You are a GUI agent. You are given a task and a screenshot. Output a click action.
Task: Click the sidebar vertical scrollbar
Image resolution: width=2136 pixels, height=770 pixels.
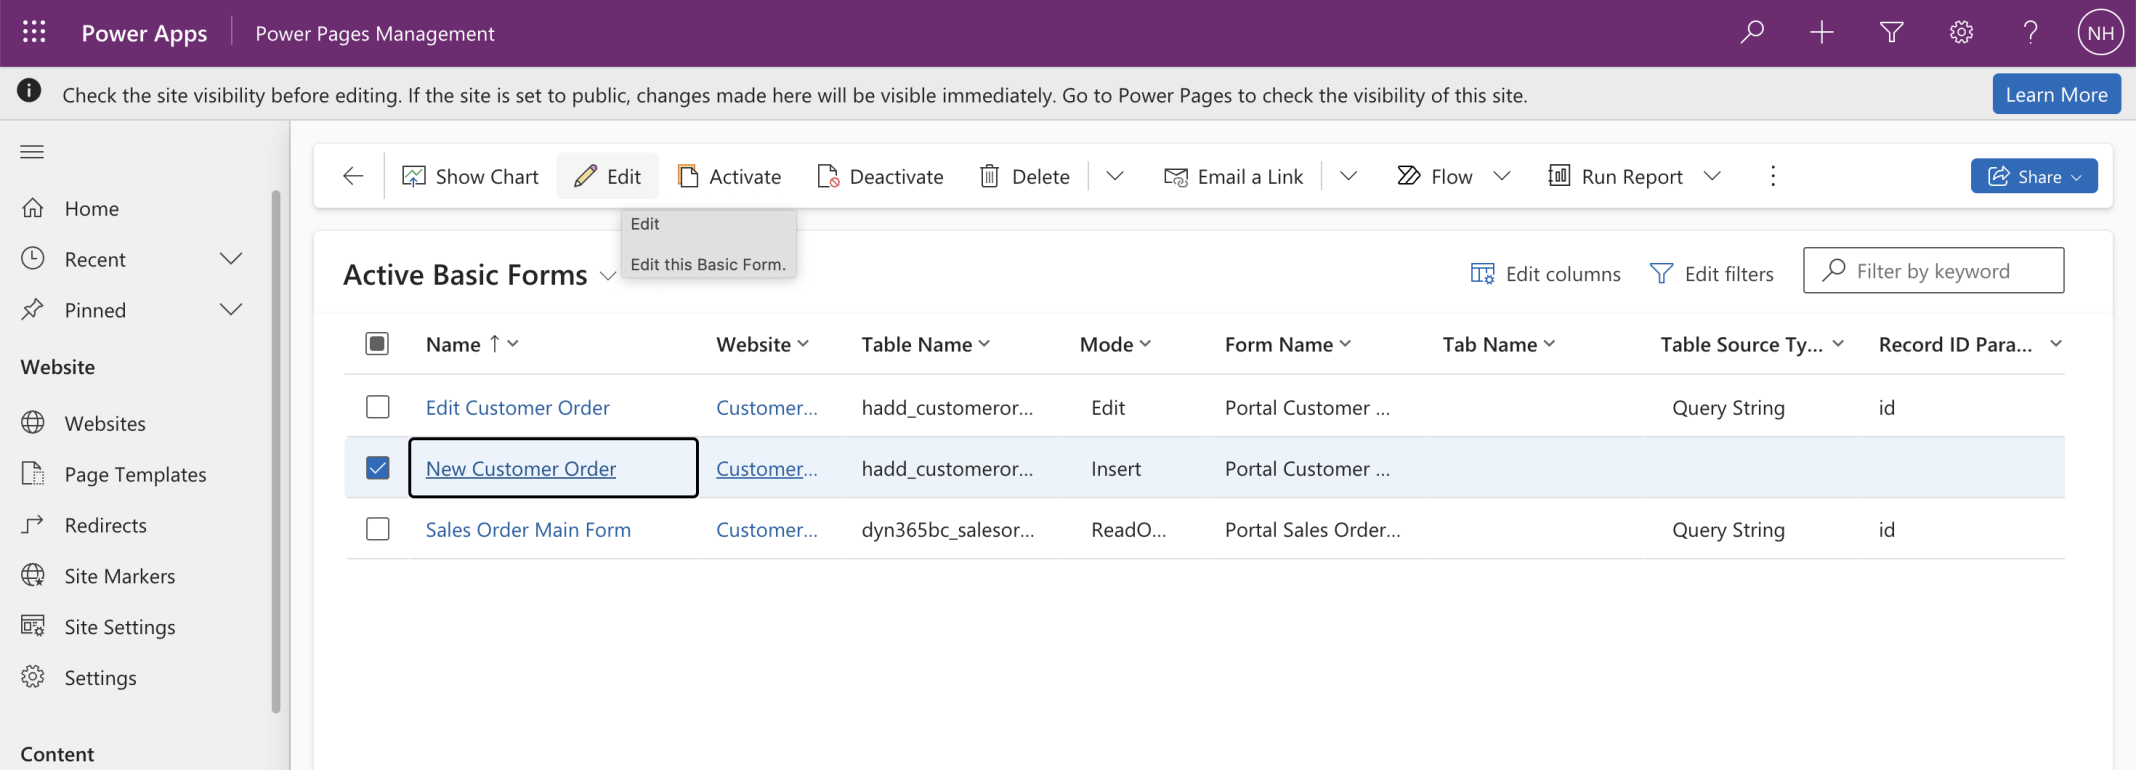pyautogui.click(x=276, y=450)
